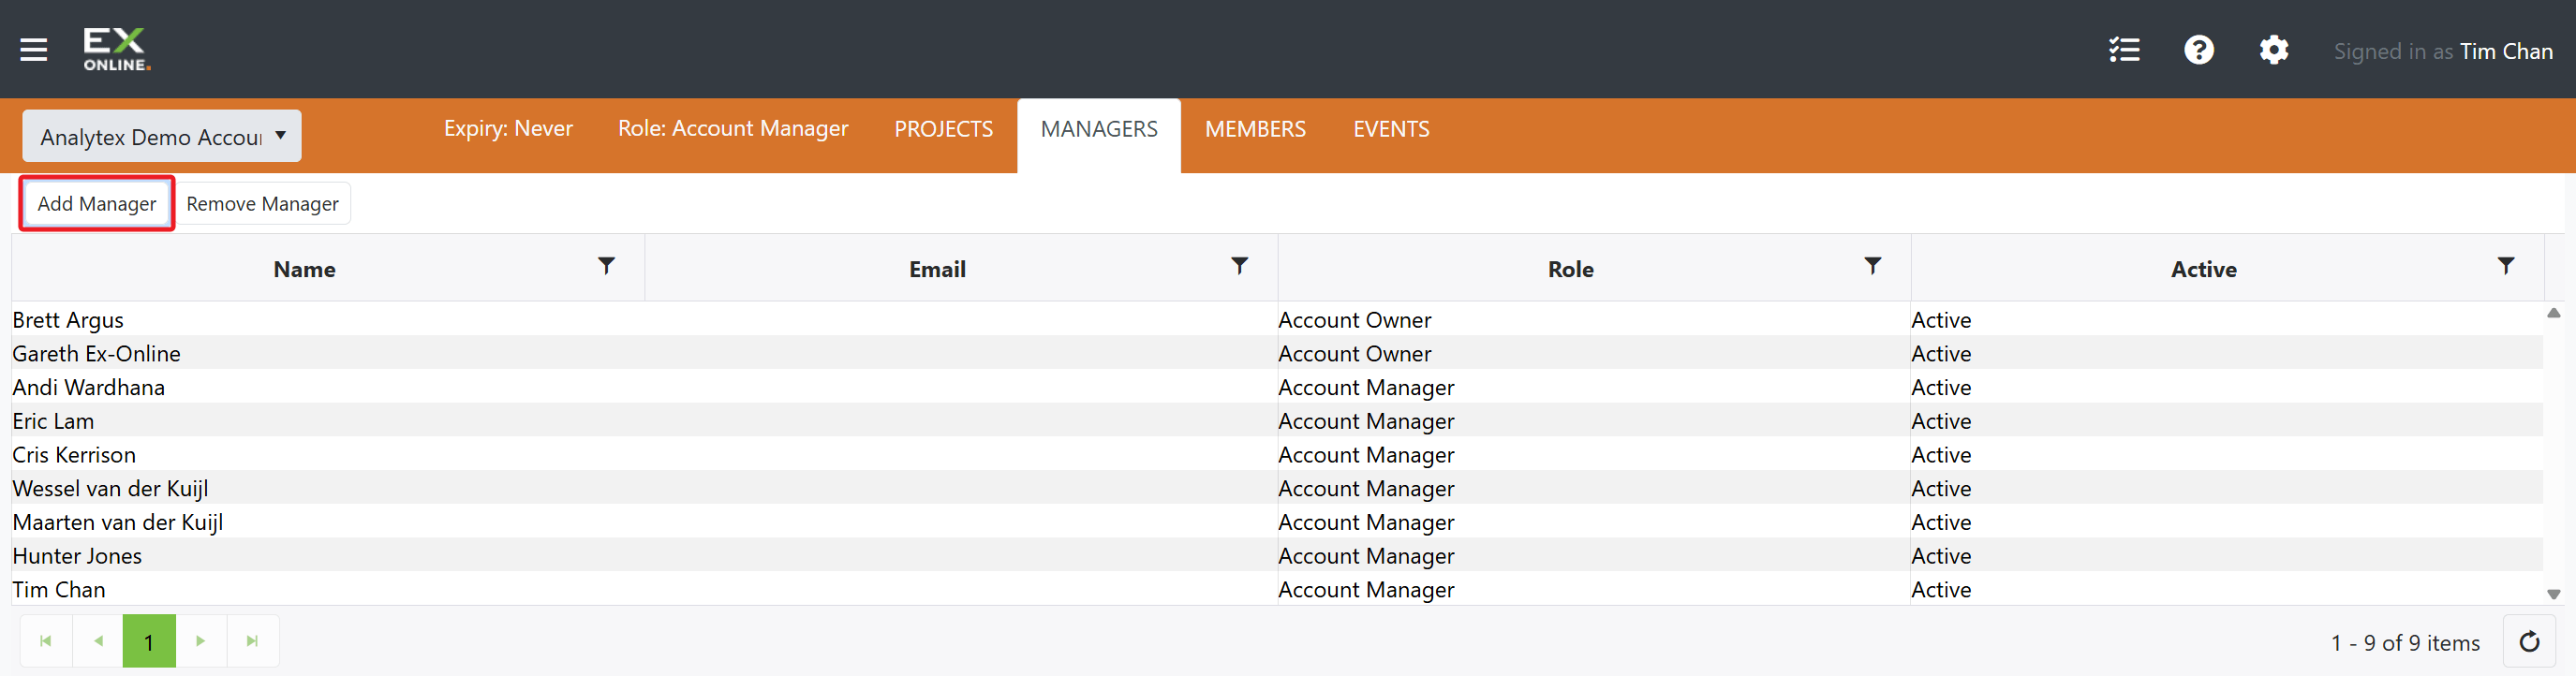This screenshot has width=2576, height=676.
Task: Sort by the Active column header
Action: [2203, 269]
